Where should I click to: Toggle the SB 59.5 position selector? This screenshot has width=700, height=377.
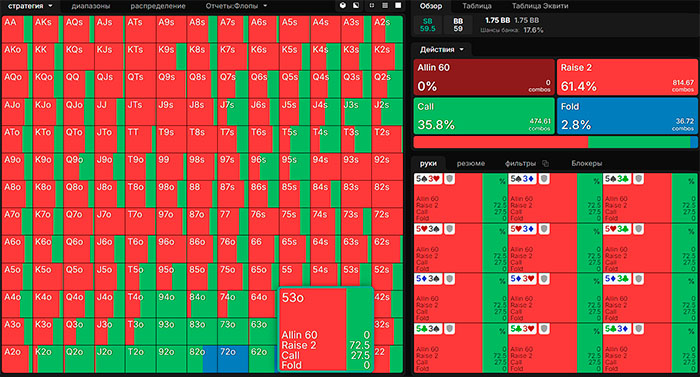(x=427, y=25)
